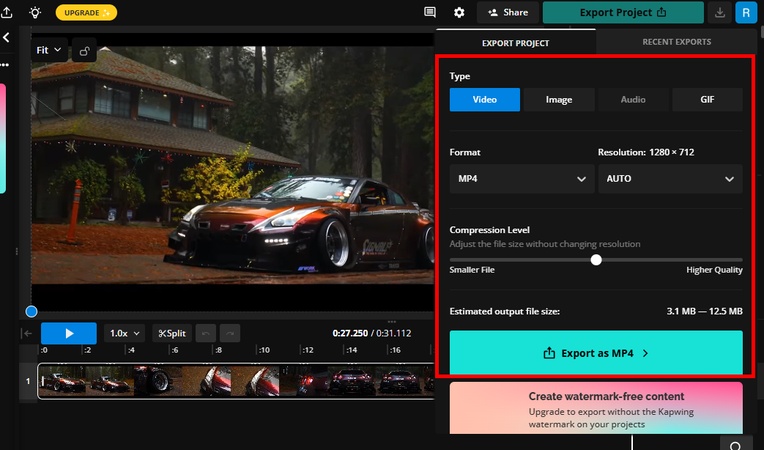Click the Higher Quality label

coord(714,270)
